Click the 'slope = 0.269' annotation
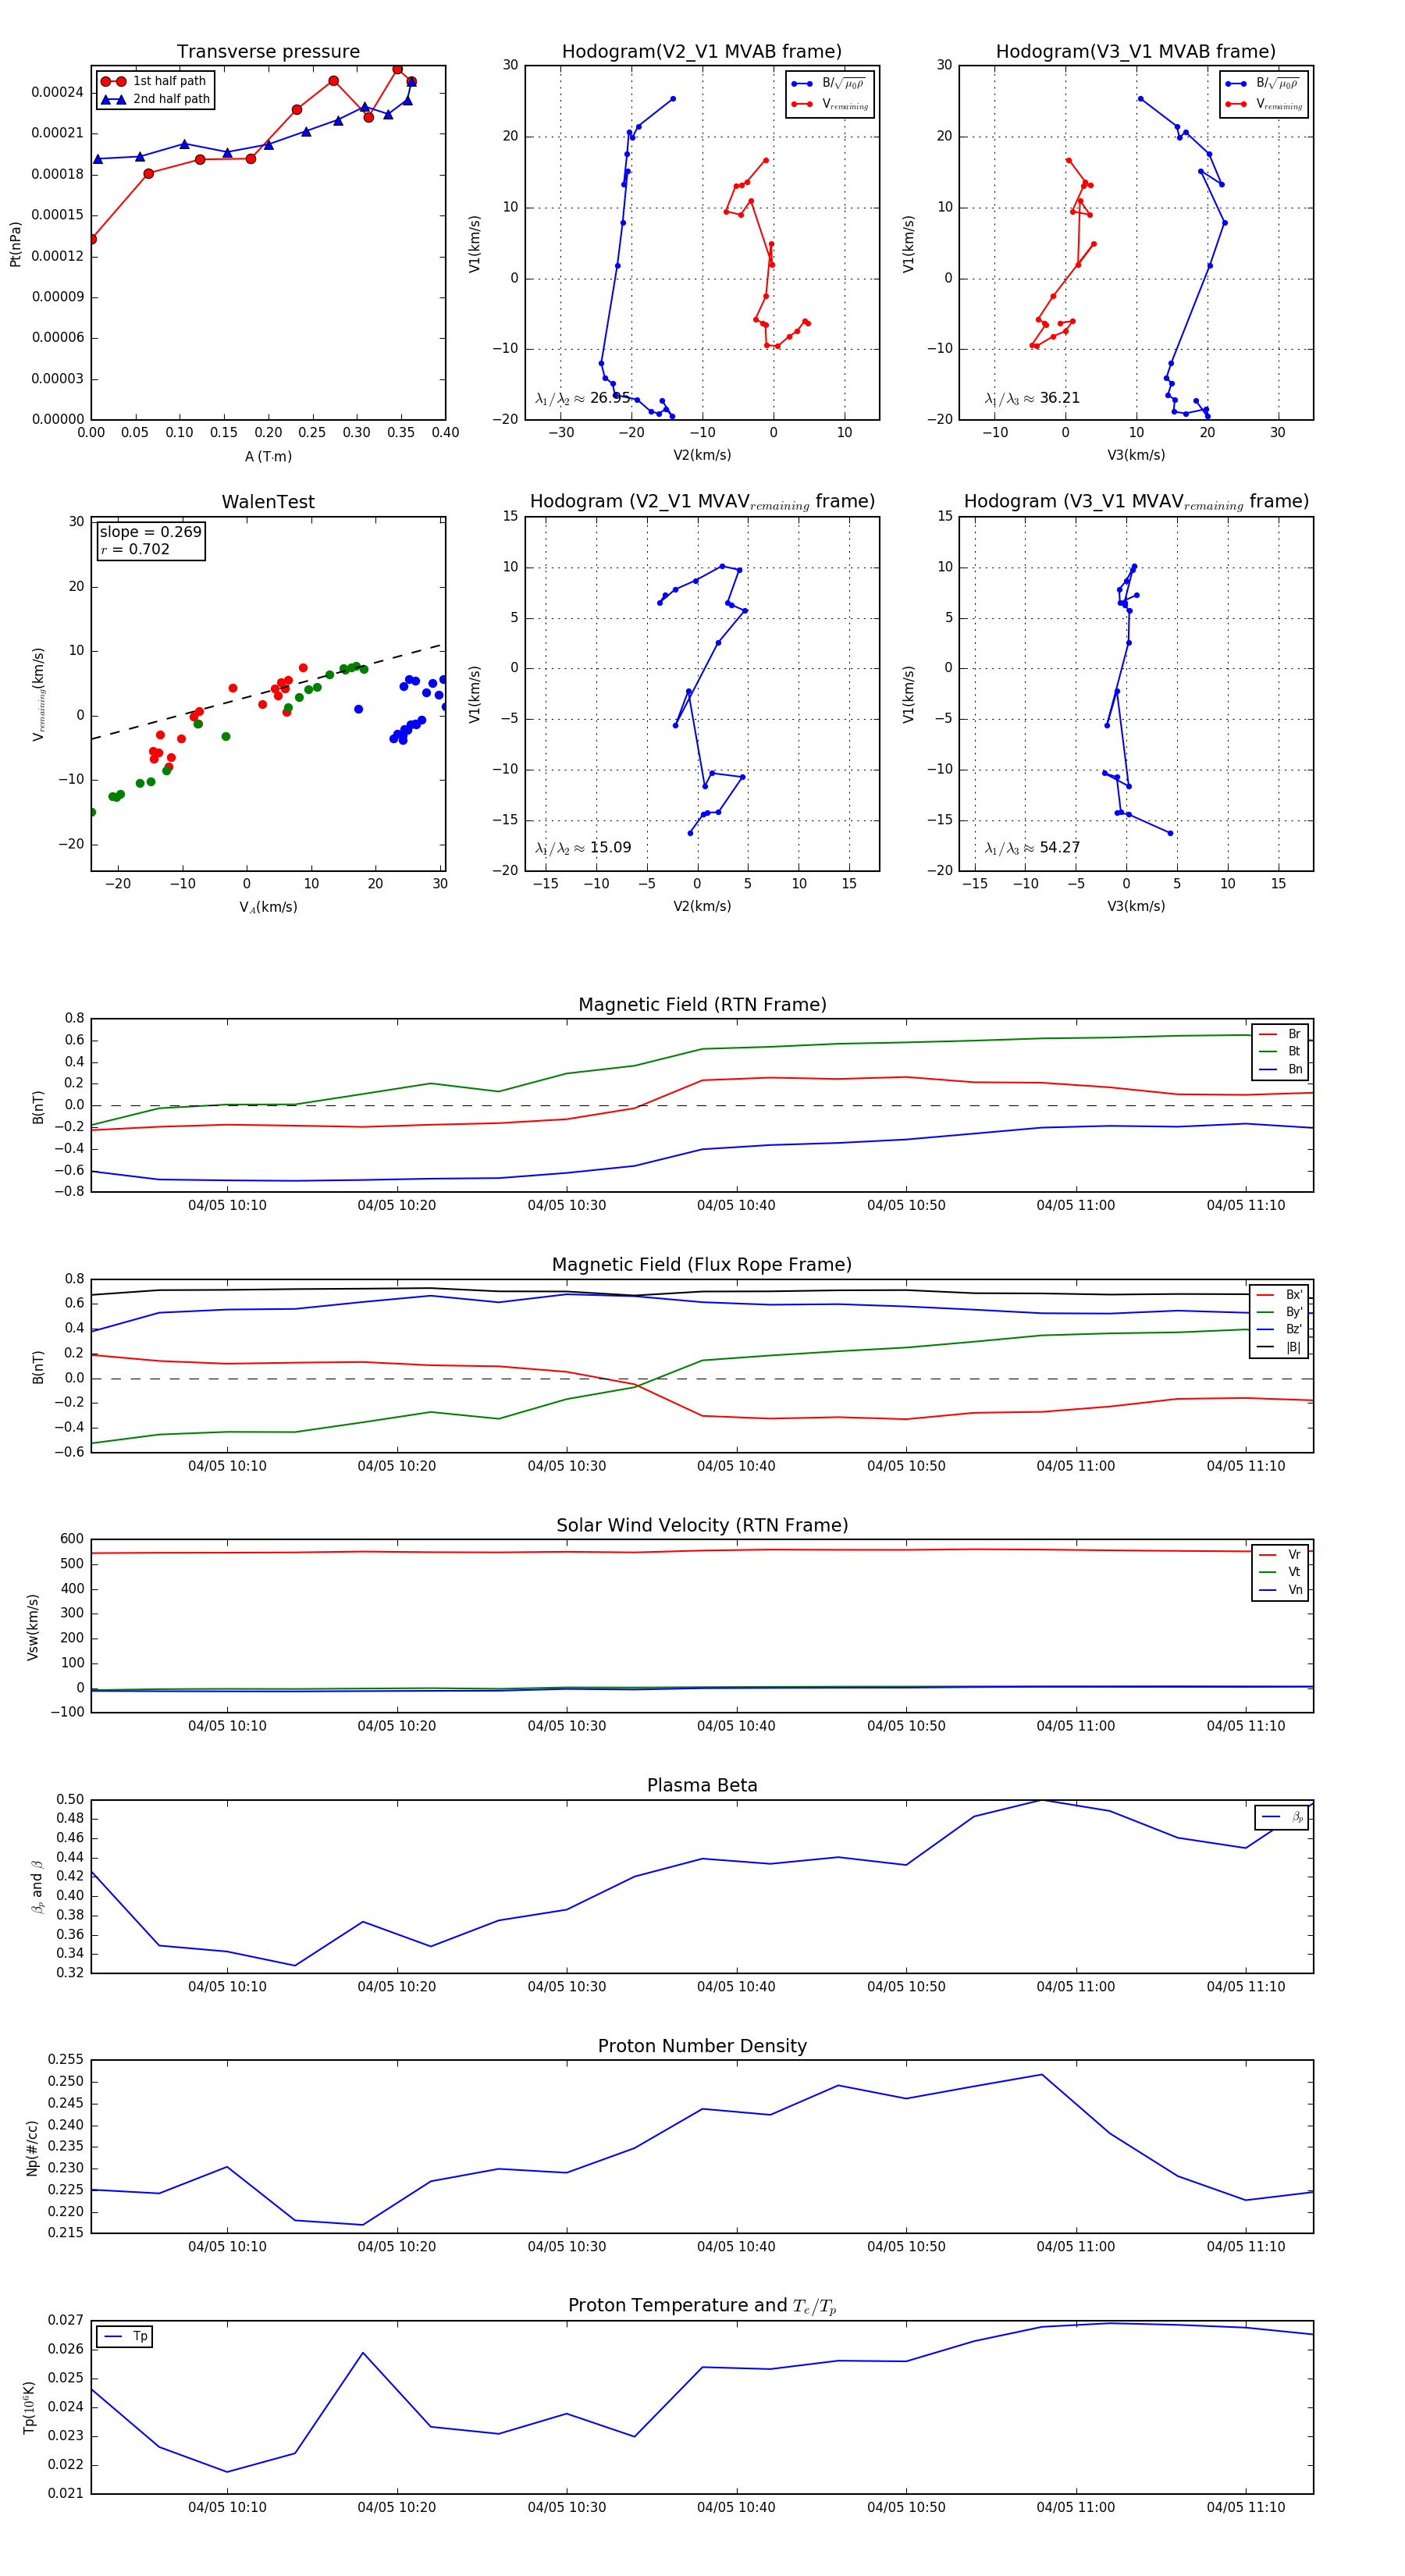This screenshot has height=2576, width=1405. click(150, 532)
